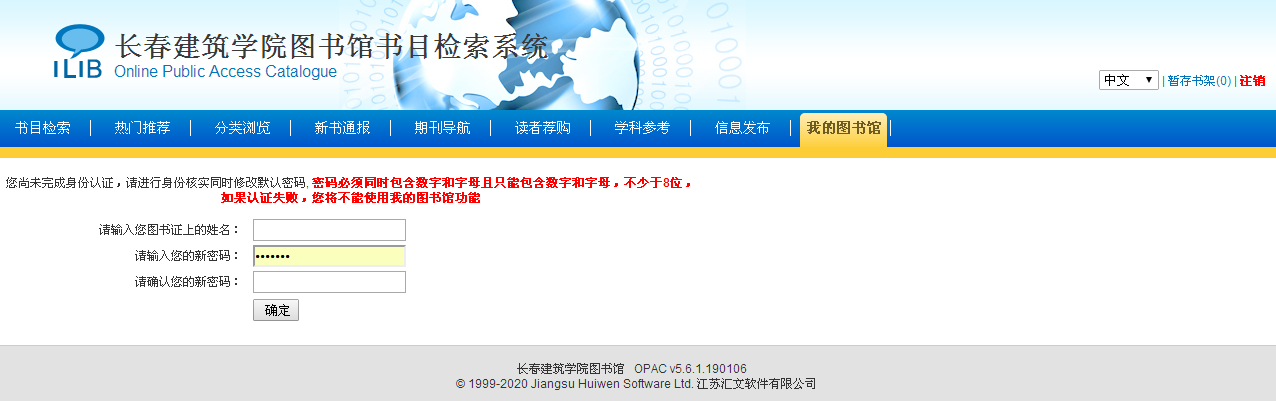
Task: Open the 暂存书架(0) bookshelf link
Action: tap(1199, 81)
